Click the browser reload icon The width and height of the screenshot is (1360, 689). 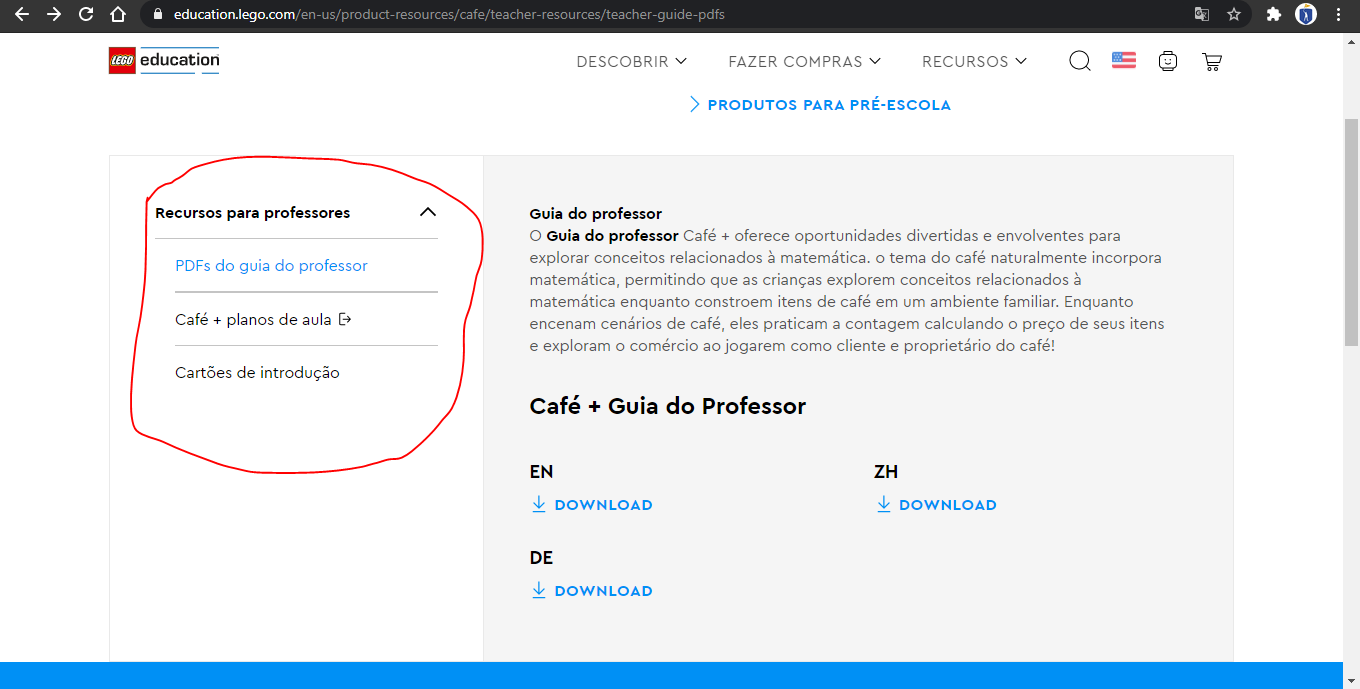click(x=86, y=15)
